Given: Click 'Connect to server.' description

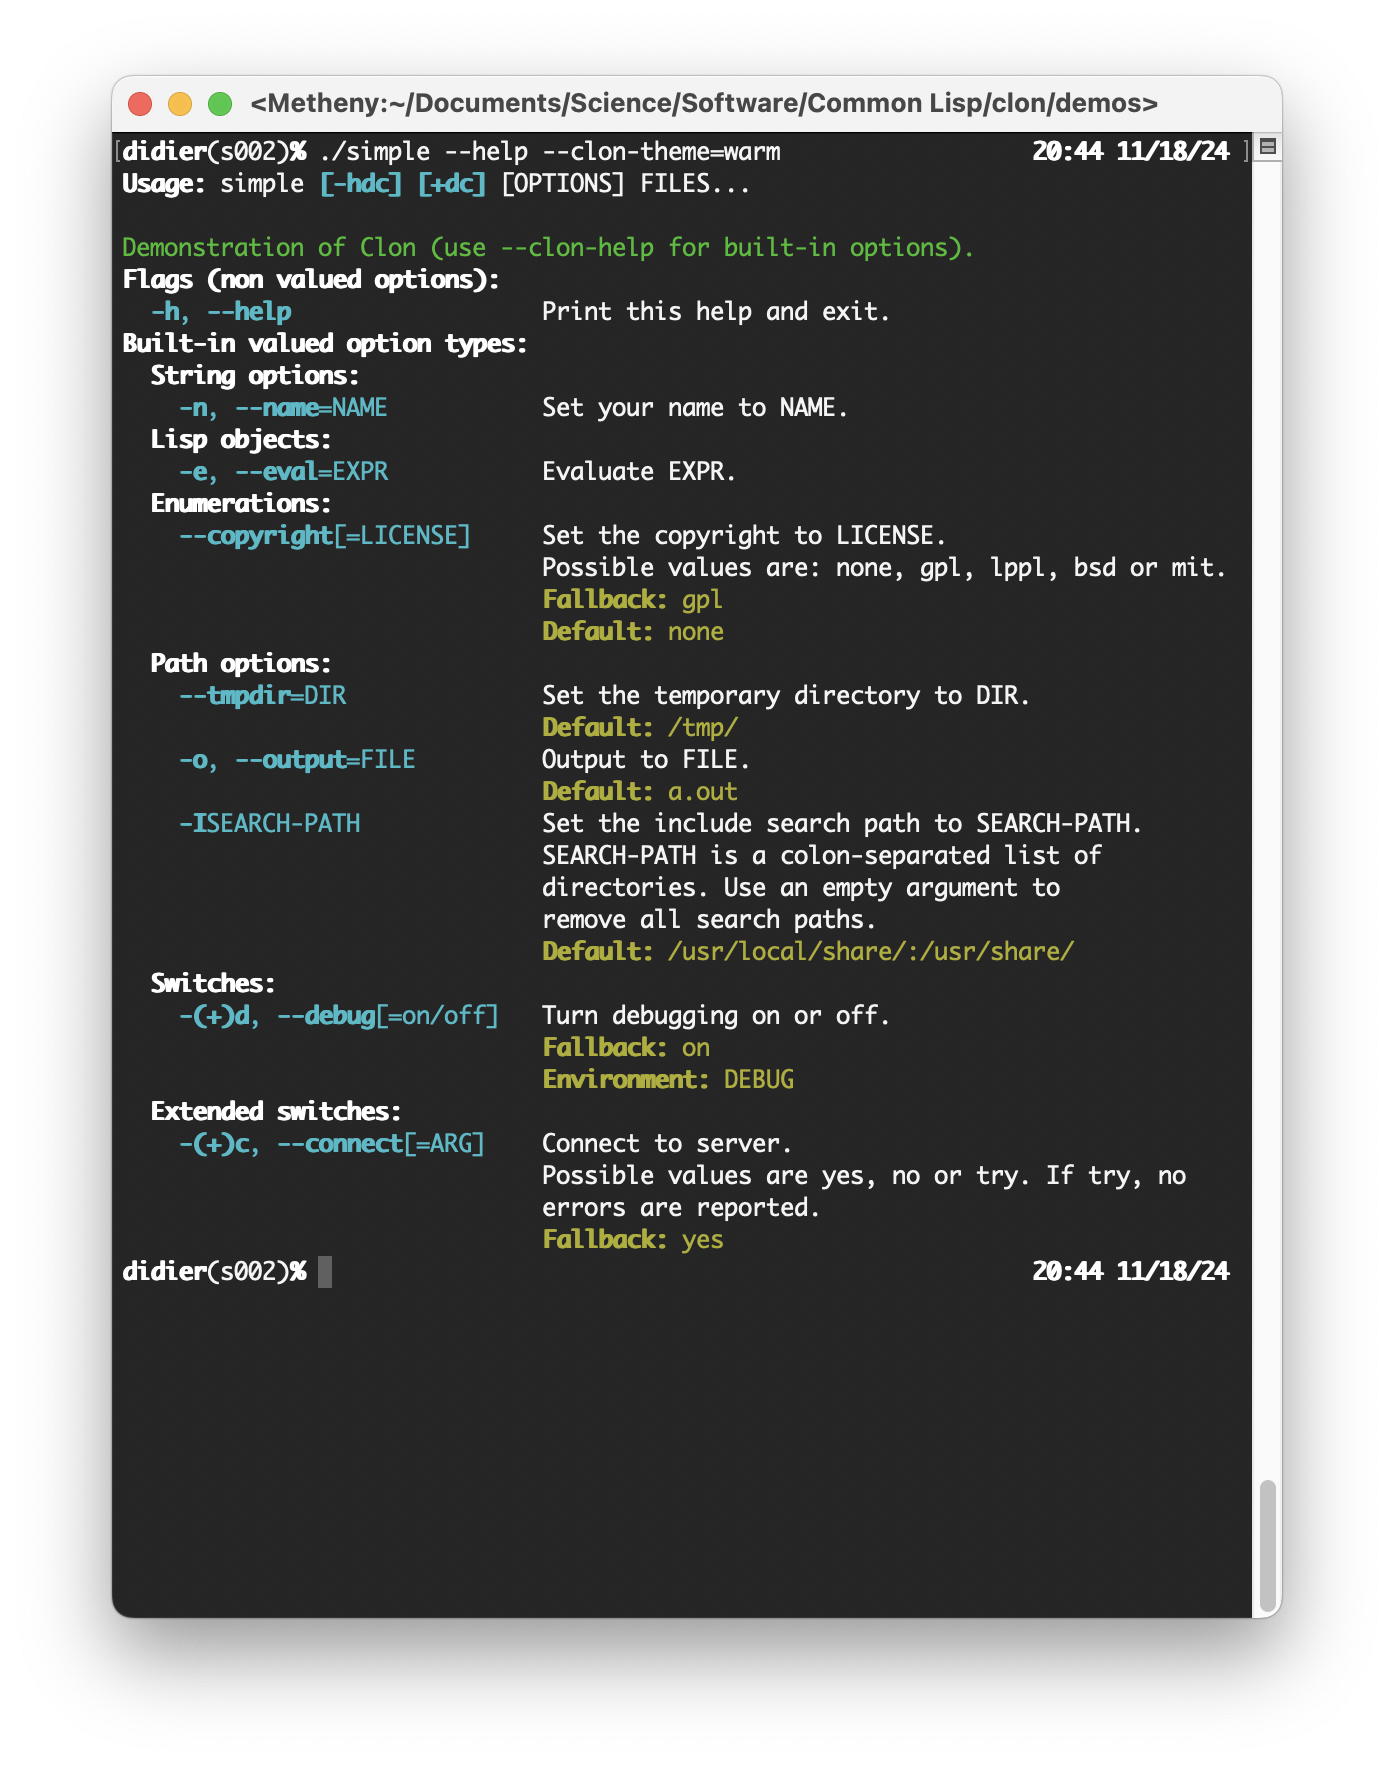Looking at the screenshot, I should [667, 1144].
